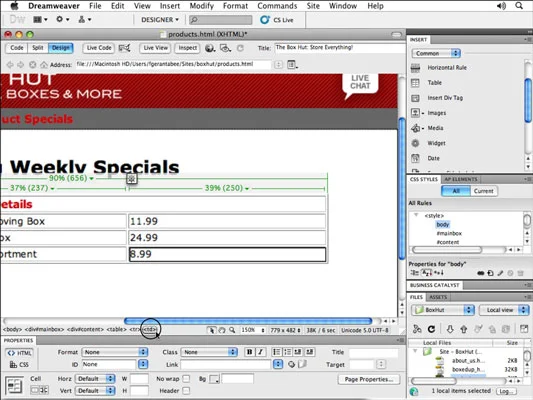Open the Local view dropdown
The width and height of the screenshot is (533, 400).
click(x=504, y=310)
